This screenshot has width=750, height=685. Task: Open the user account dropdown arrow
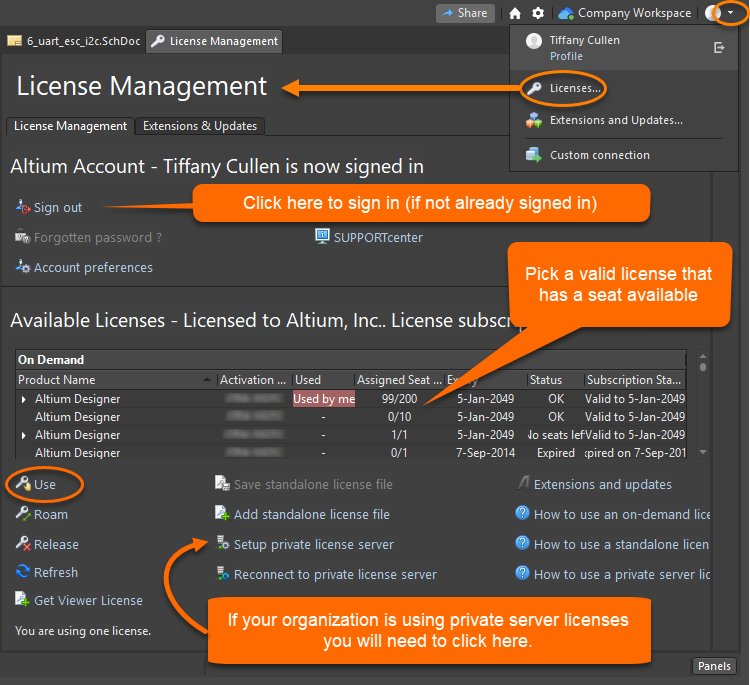730,13
